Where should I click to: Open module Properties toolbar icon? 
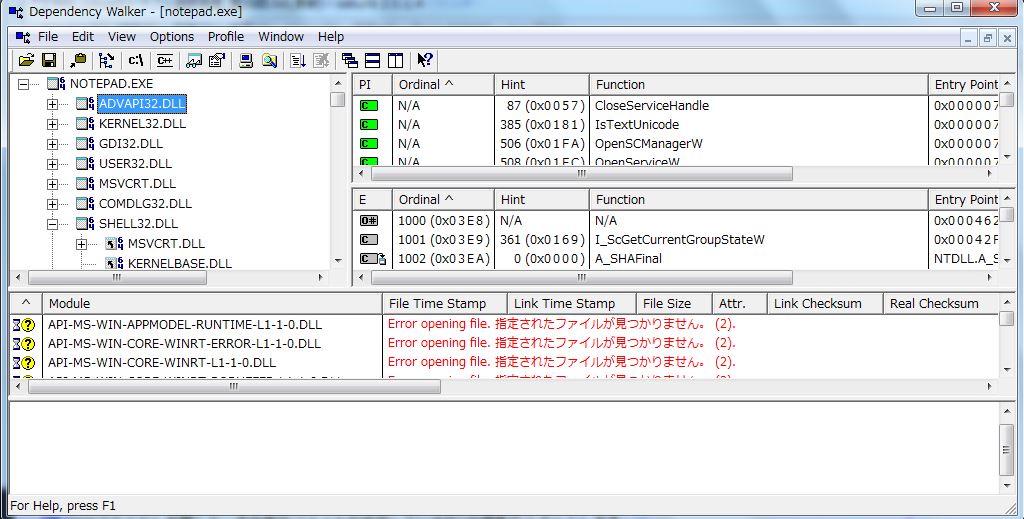click(x=216, y=61)
